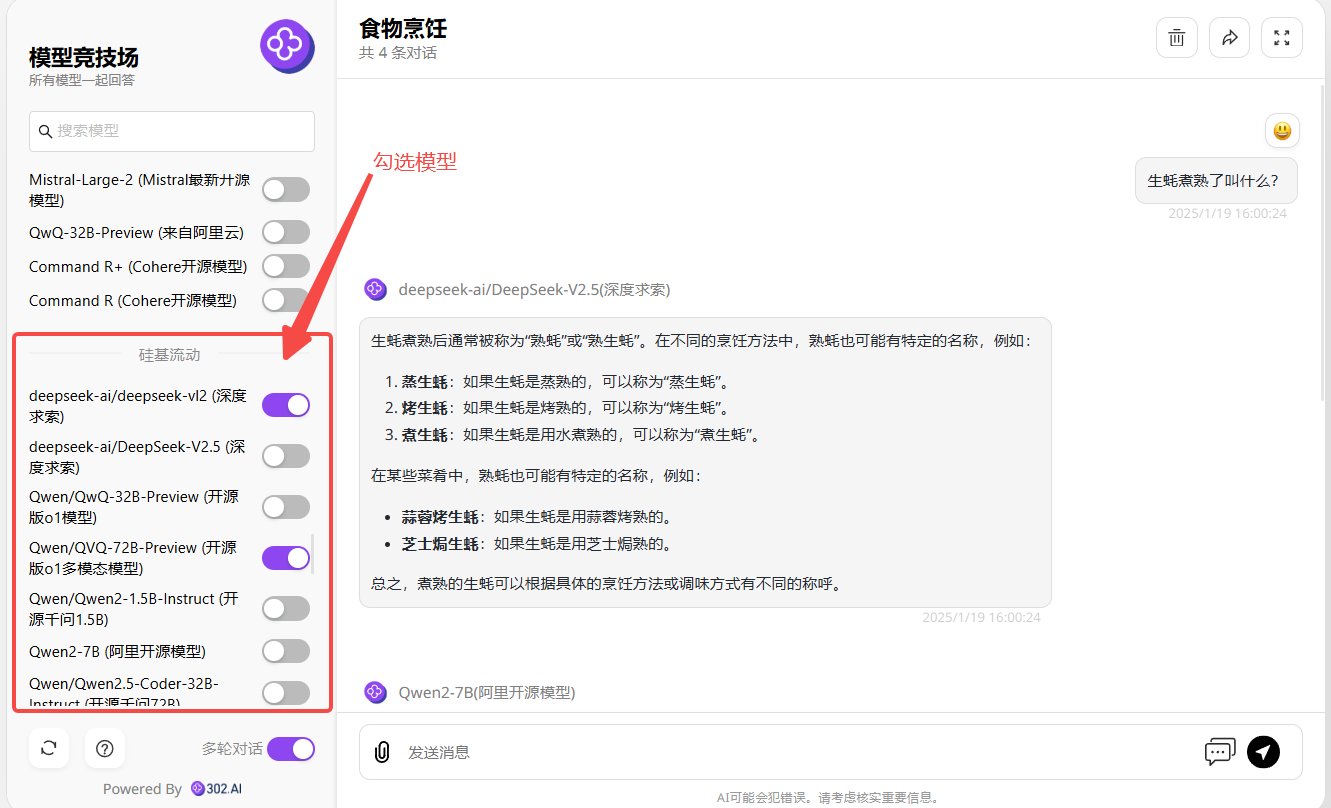Click the 搜索模型 search input field
Image resolution: width=1331 pixels, height=808 pixels.
coord(172,131)
